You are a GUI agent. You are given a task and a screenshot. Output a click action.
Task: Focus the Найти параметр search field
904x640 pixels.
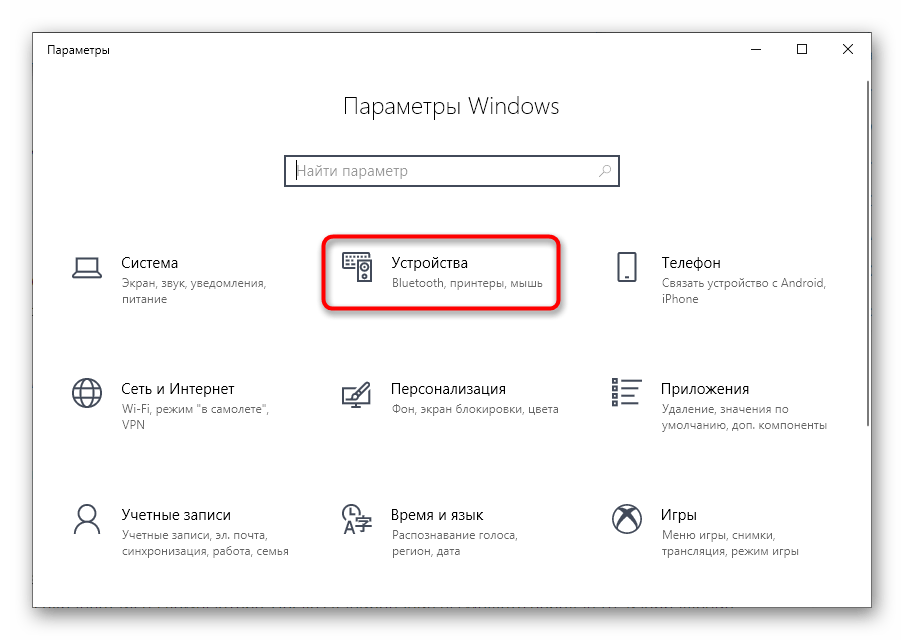(x=452, y=171)
